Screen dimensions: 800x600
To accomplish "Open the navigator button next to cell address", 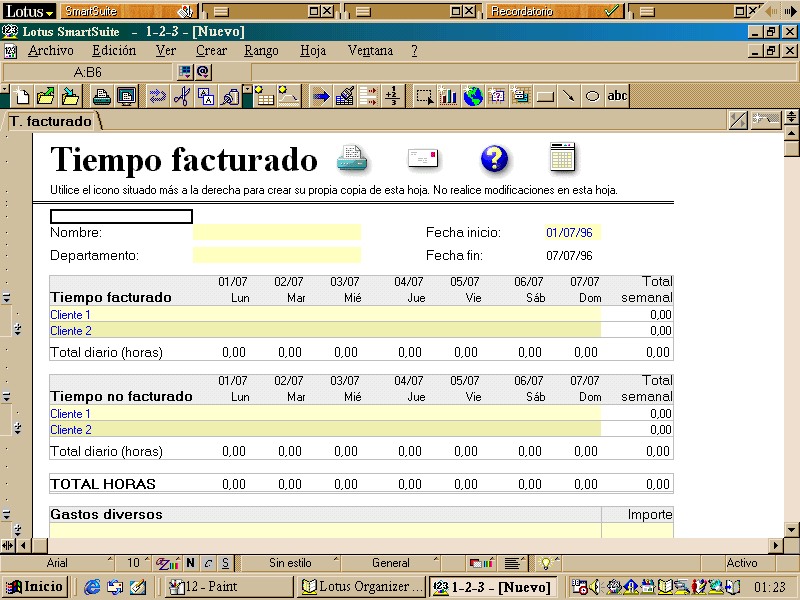I will 185,72.
